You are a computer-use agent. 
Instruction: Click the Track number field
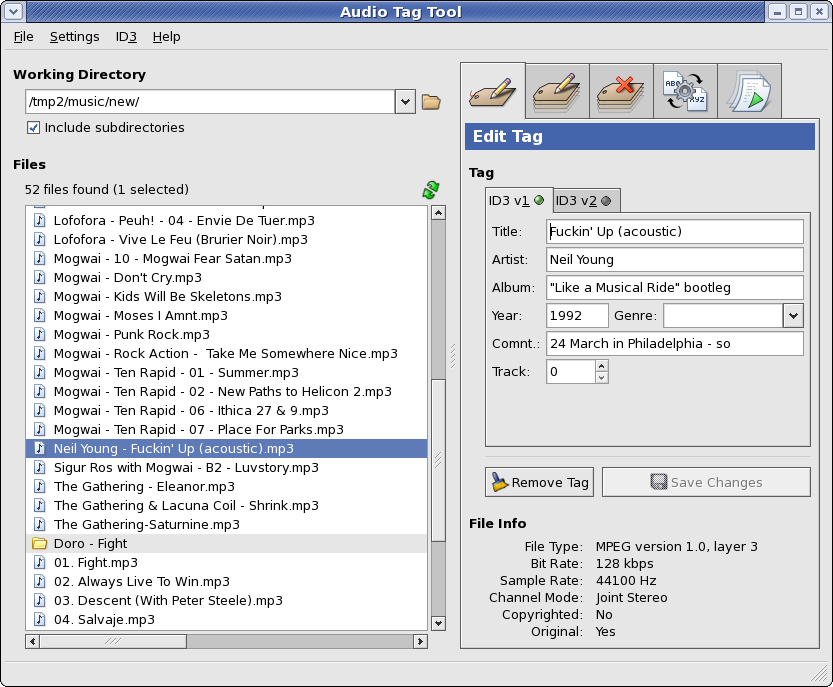tap(571, 371)
